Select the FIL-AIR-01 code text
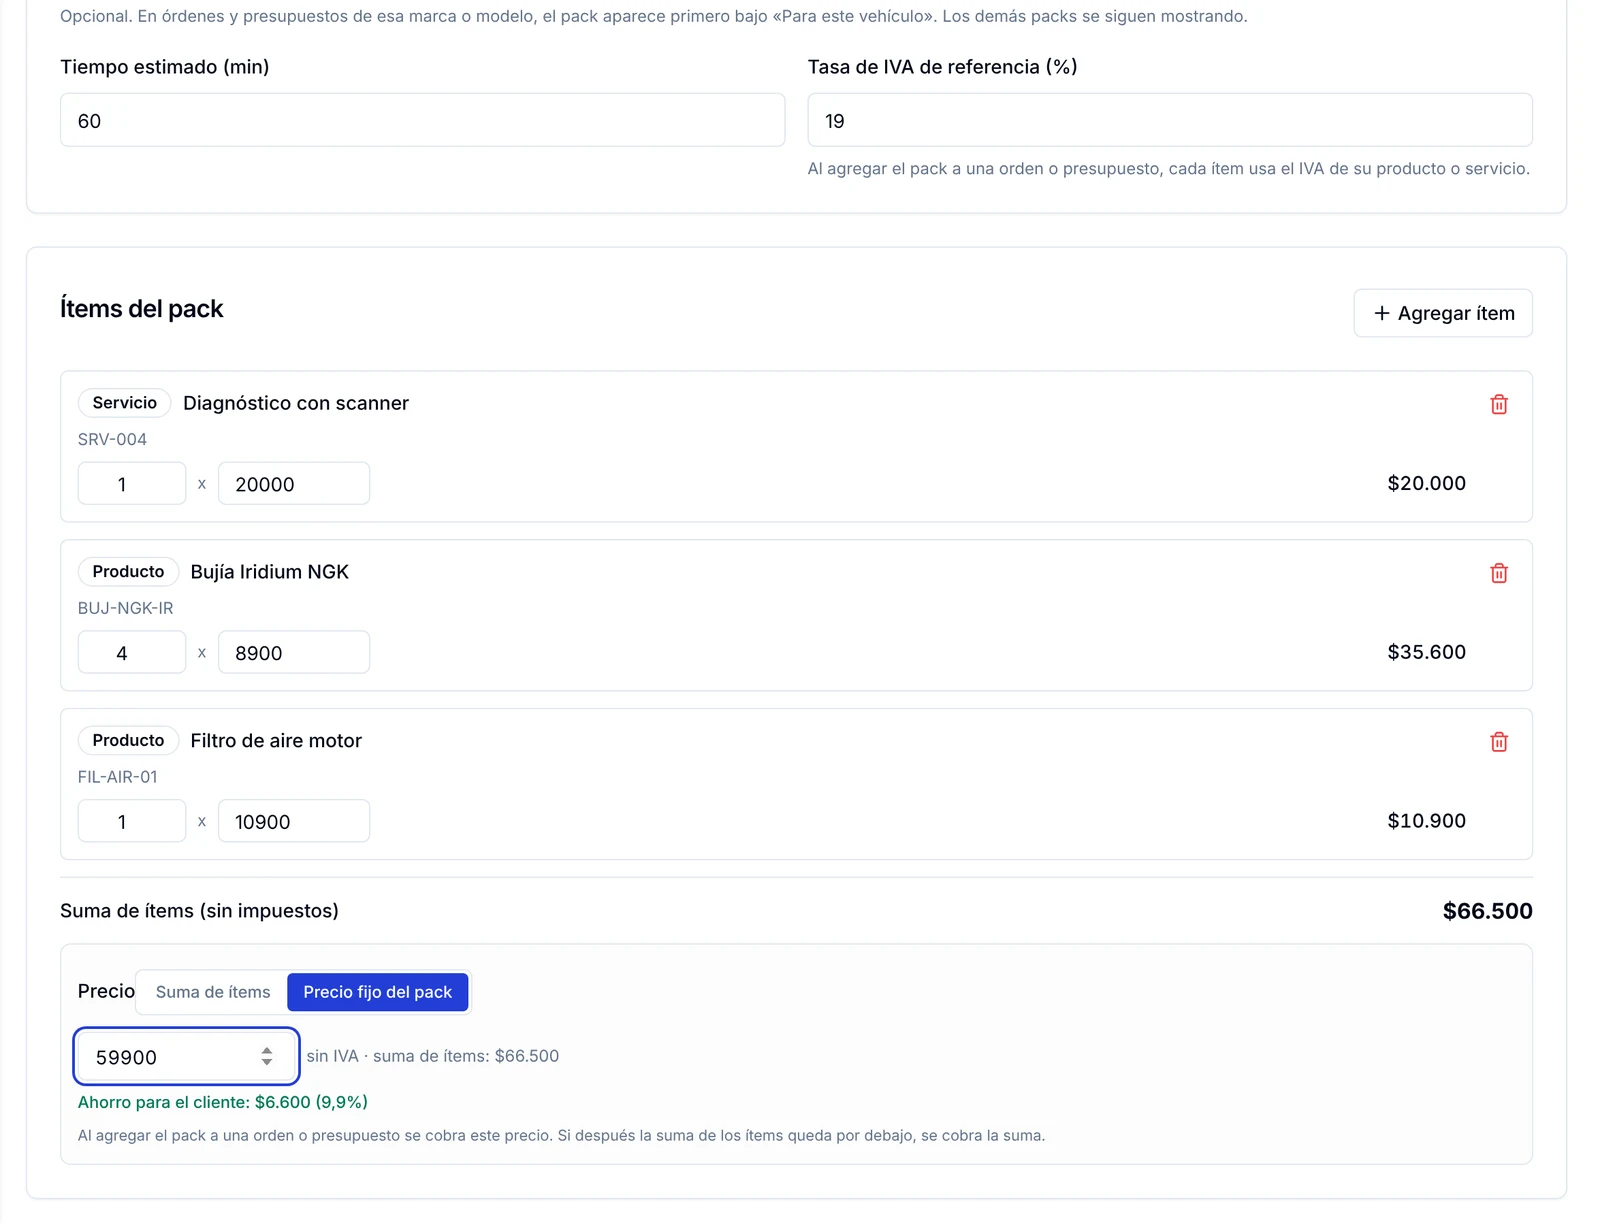Screen dimensions: 1600x1225 pos(117,777)
